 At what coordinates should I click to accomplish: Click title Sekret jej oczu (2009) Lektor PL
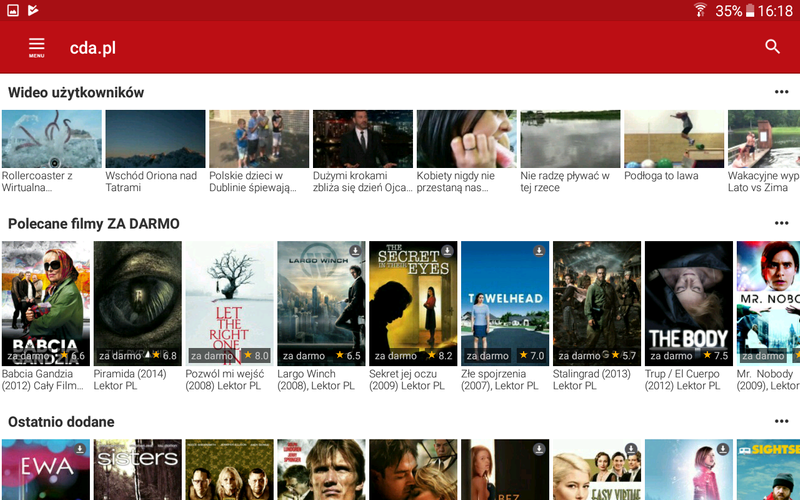407,380
